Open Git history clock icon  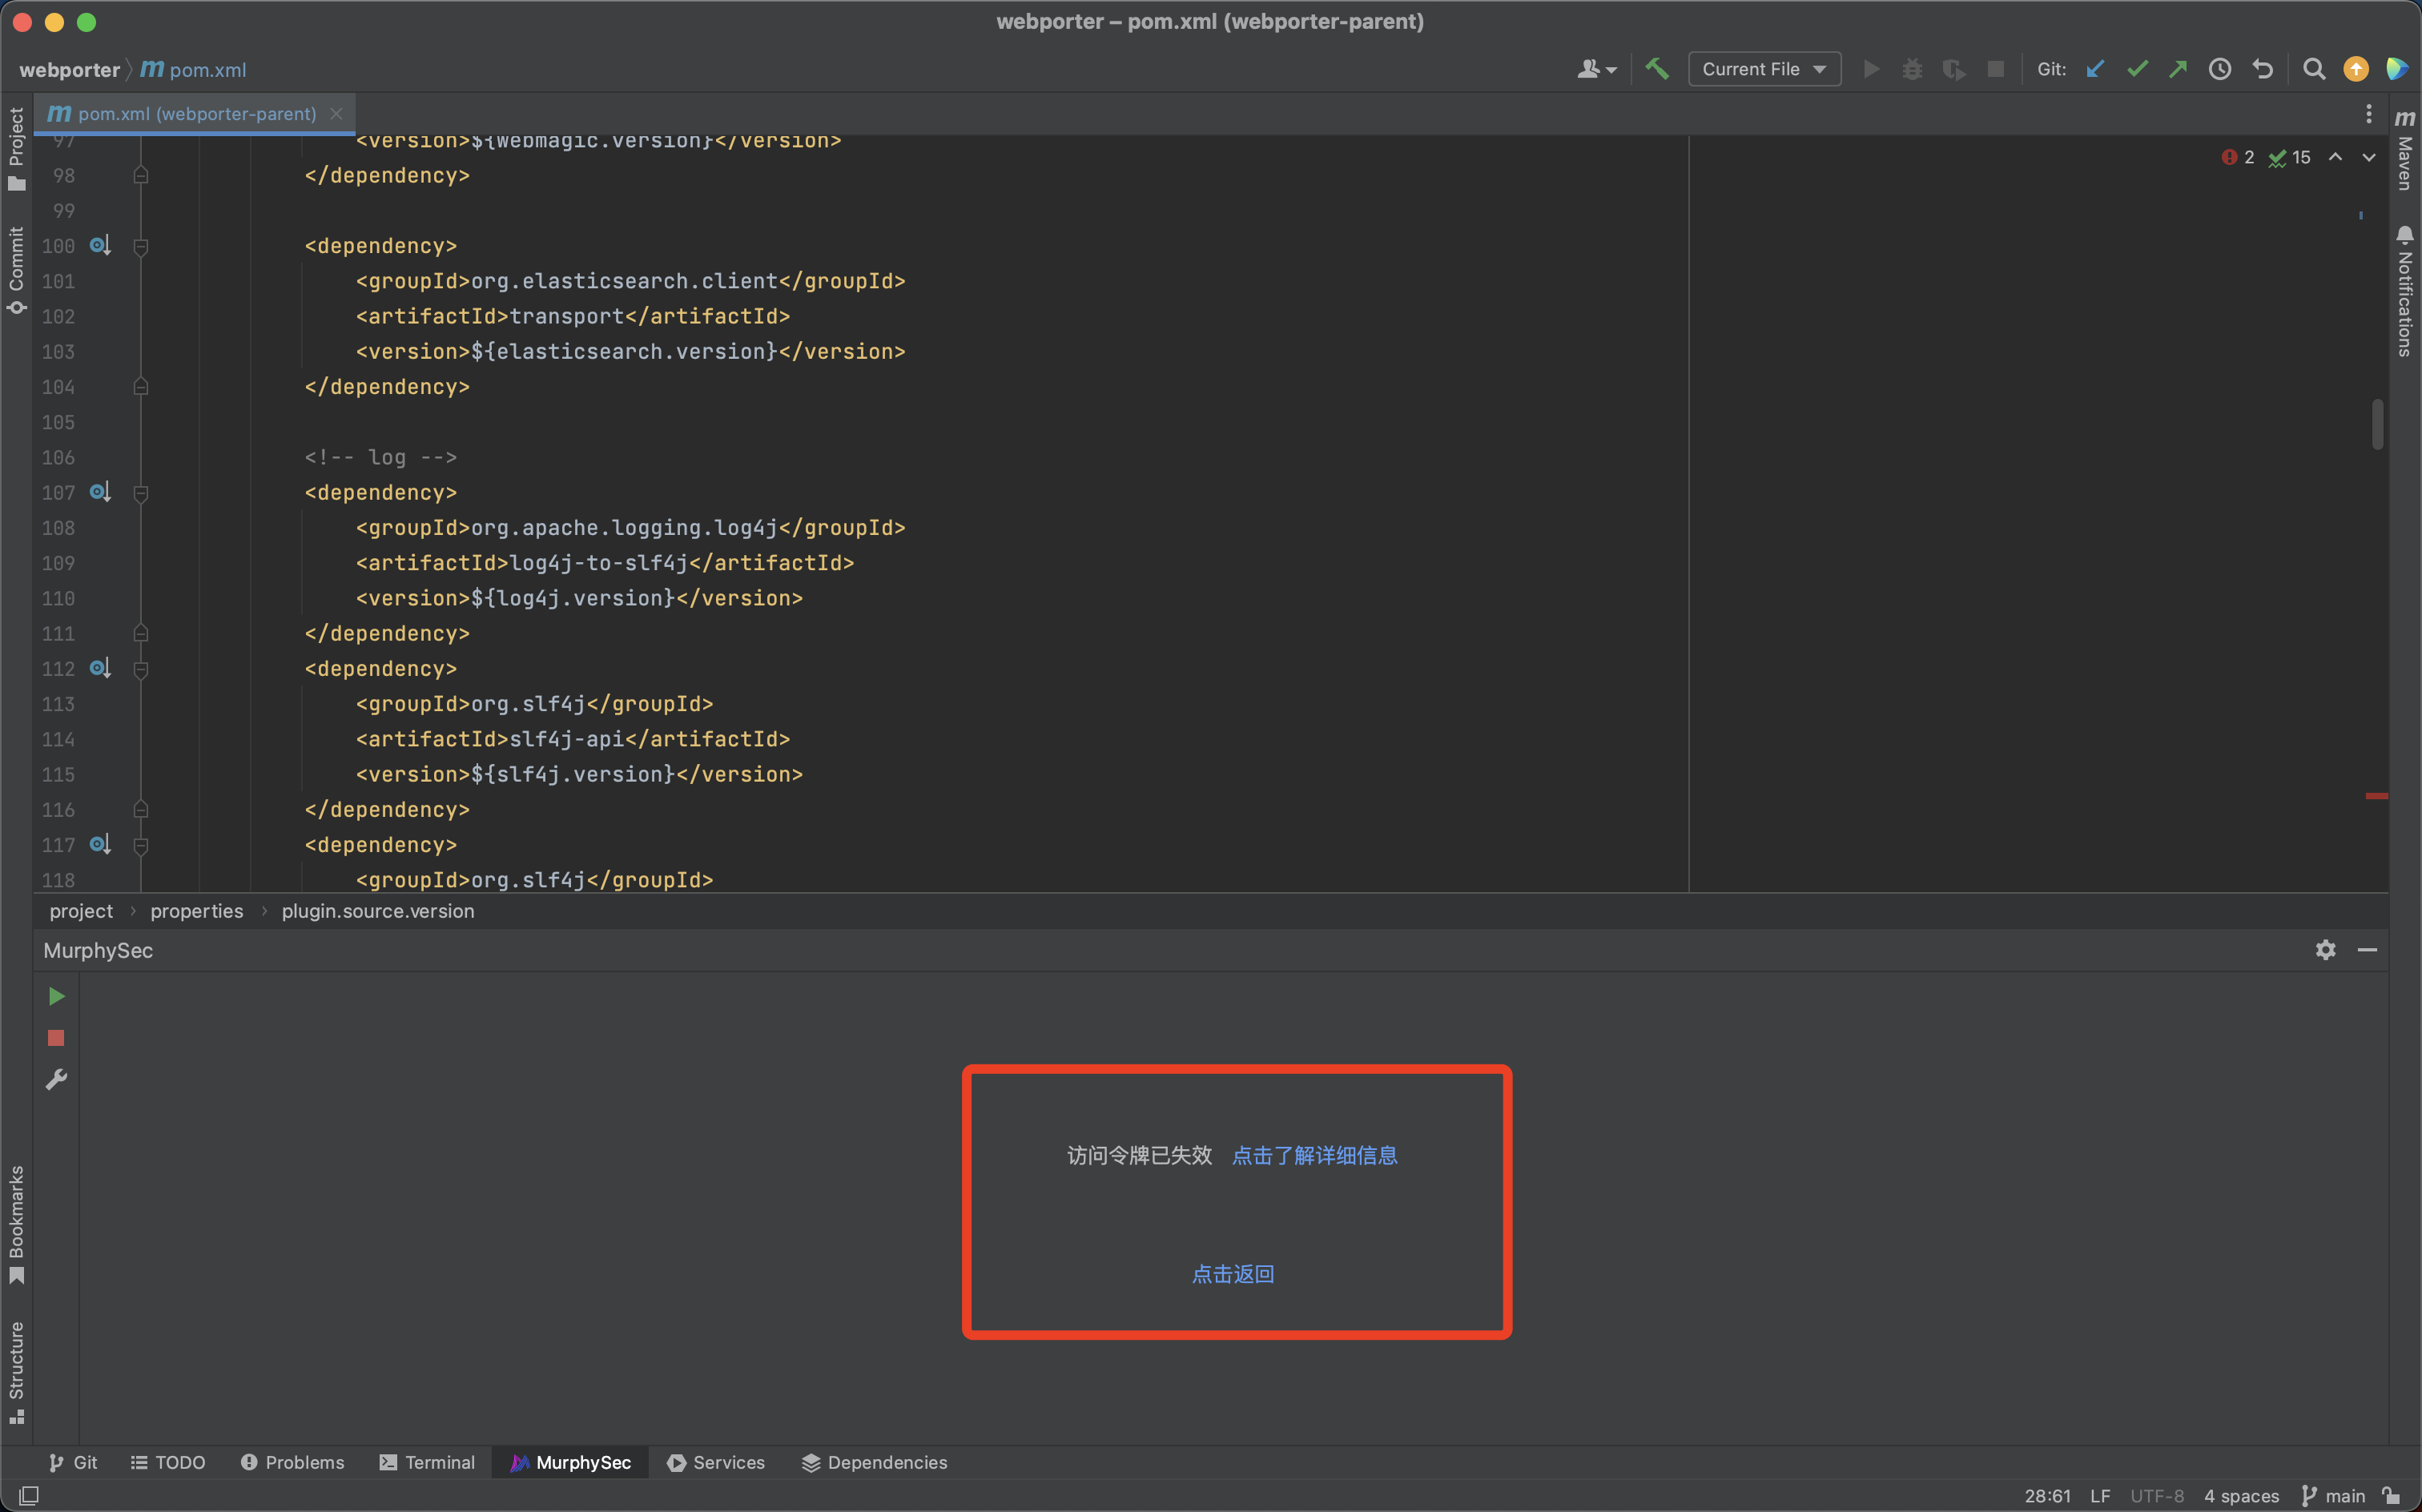2220,69
